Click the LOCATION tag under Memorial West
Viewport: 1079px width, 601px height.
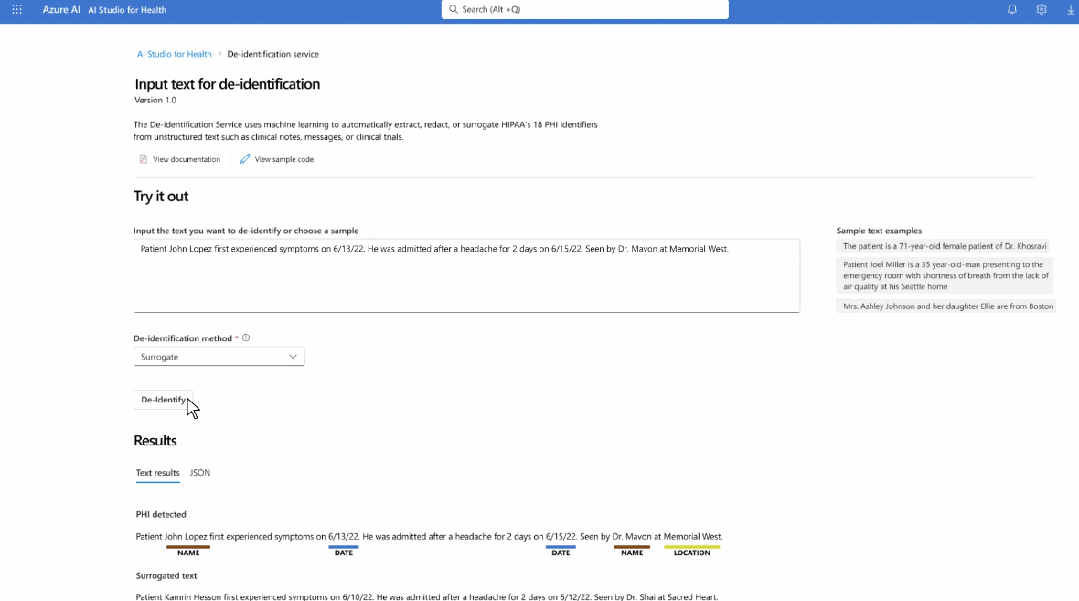(x=692, y=552)
